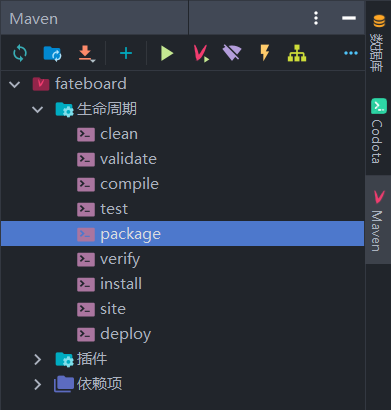Execute Maven goal icon

[x=201, y=54]
